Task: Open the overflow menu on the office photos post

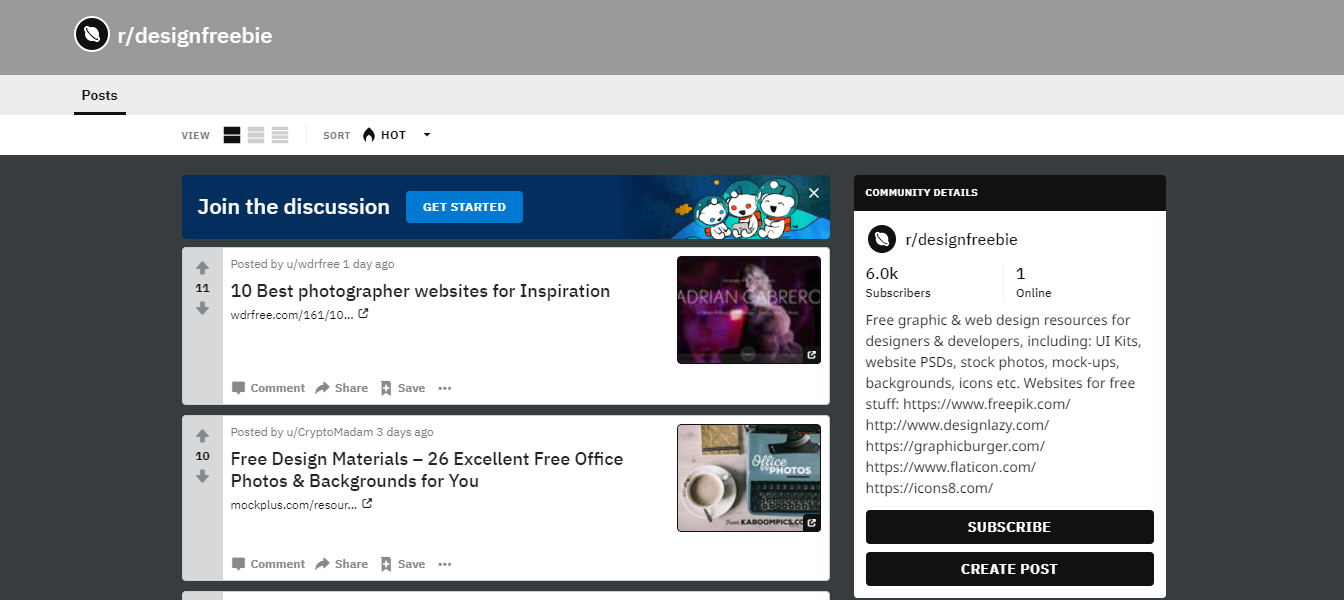Action: (x=444, y=563)
